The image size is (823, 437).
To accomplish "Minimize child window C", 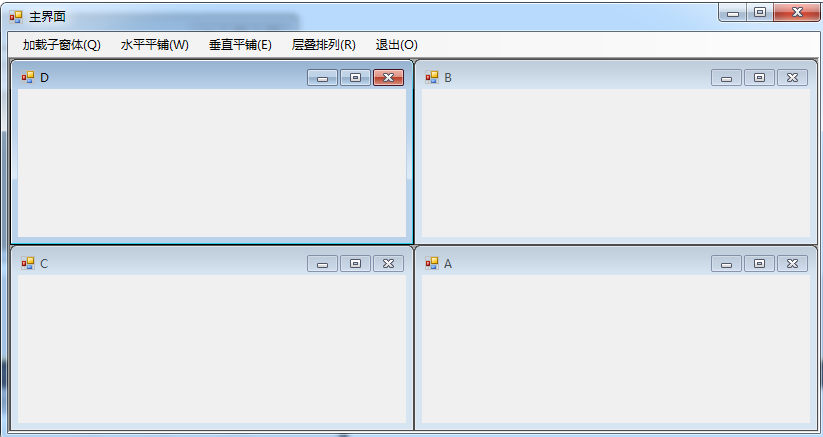I will click(322, 263).
